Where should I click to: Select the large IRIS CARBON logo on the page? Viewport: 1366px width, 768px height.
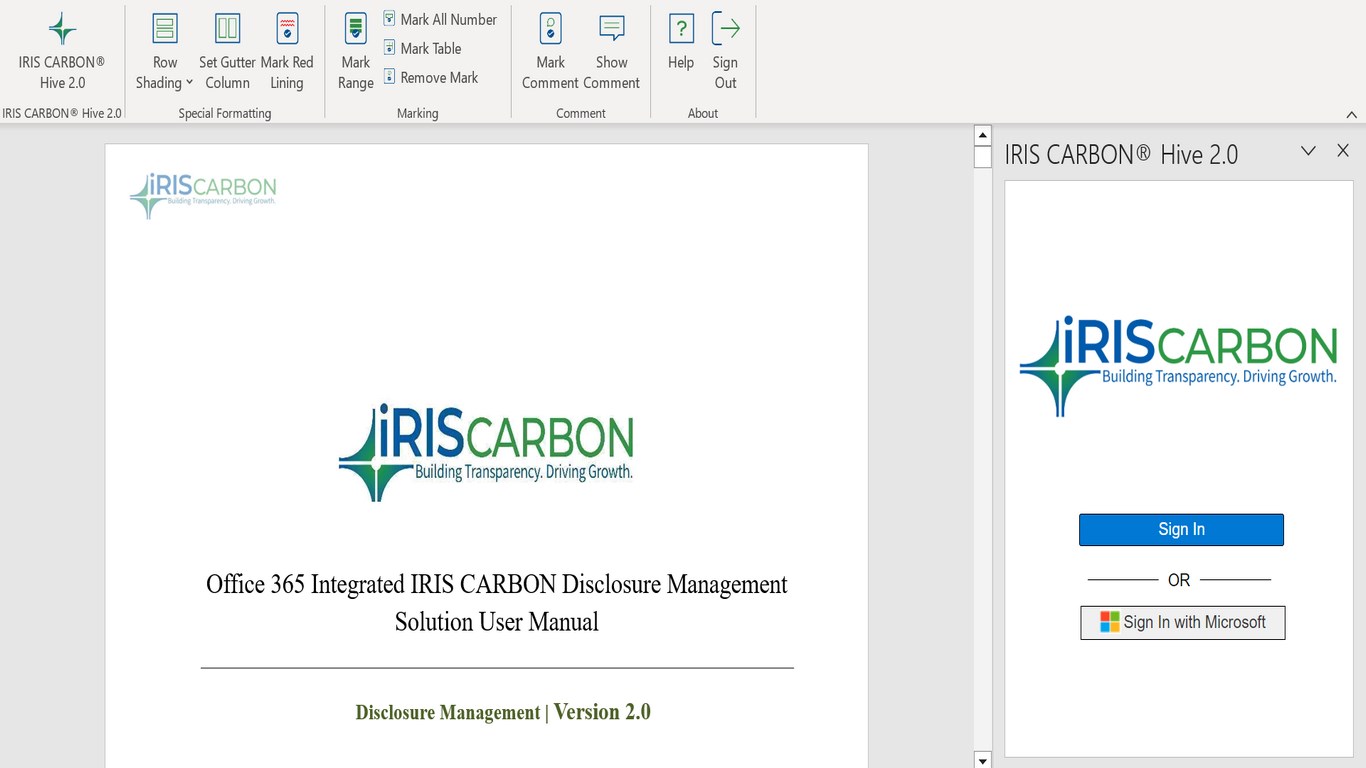[487, 452]
